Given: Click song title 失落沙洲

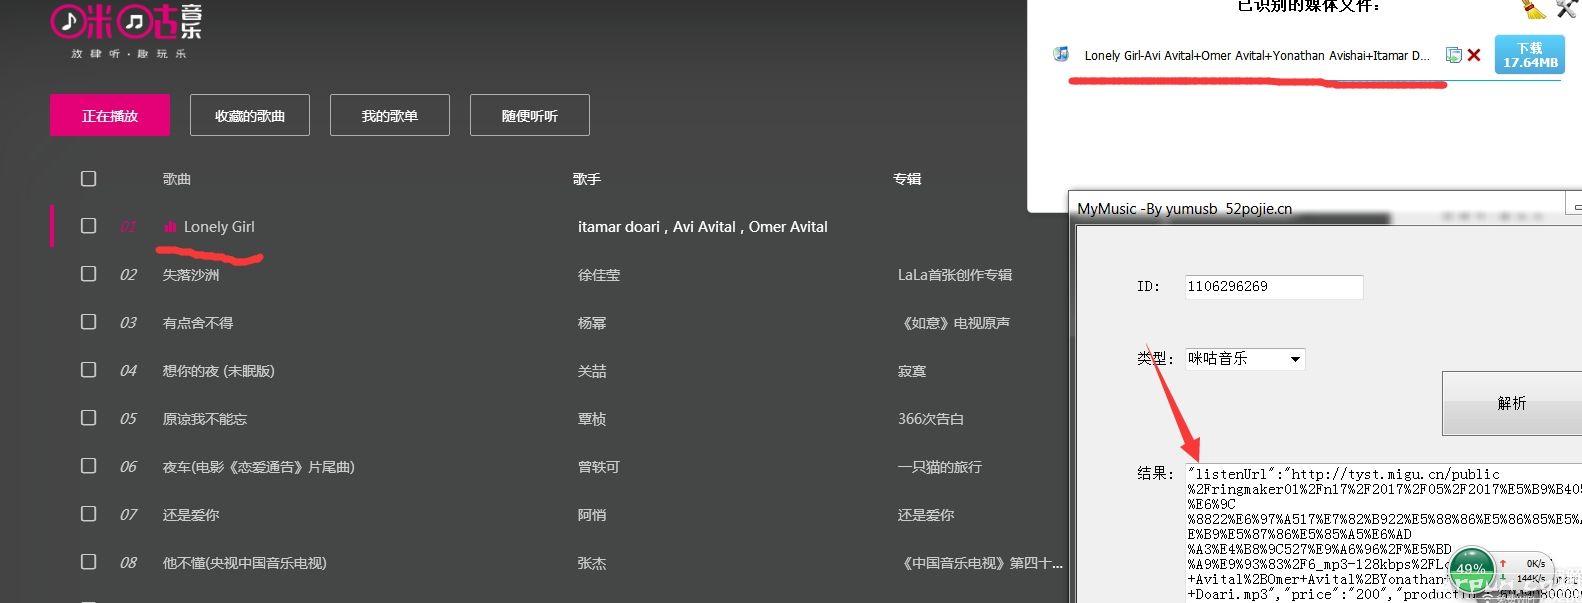Looking at the screenshot, I should click(x=191, y=275).
